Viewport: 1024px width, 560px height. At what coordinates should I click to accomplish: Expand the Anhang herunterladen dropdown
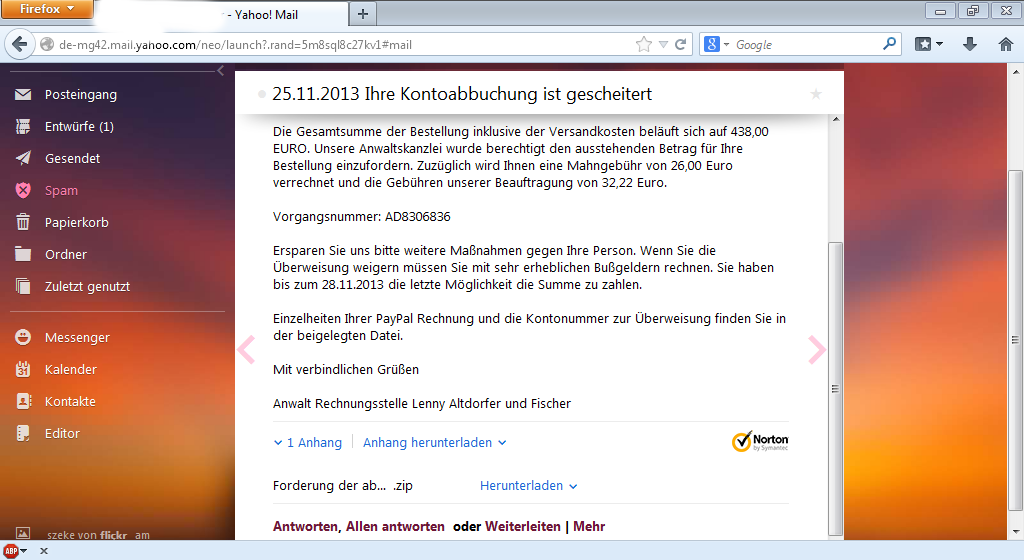coord(434,443)
